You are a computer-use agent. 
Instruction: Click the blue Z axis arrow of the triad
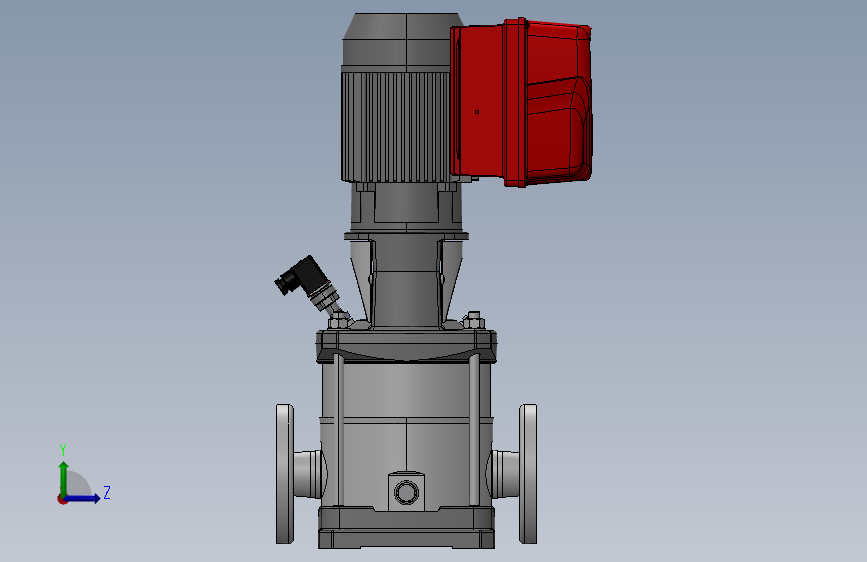(83, 498)
